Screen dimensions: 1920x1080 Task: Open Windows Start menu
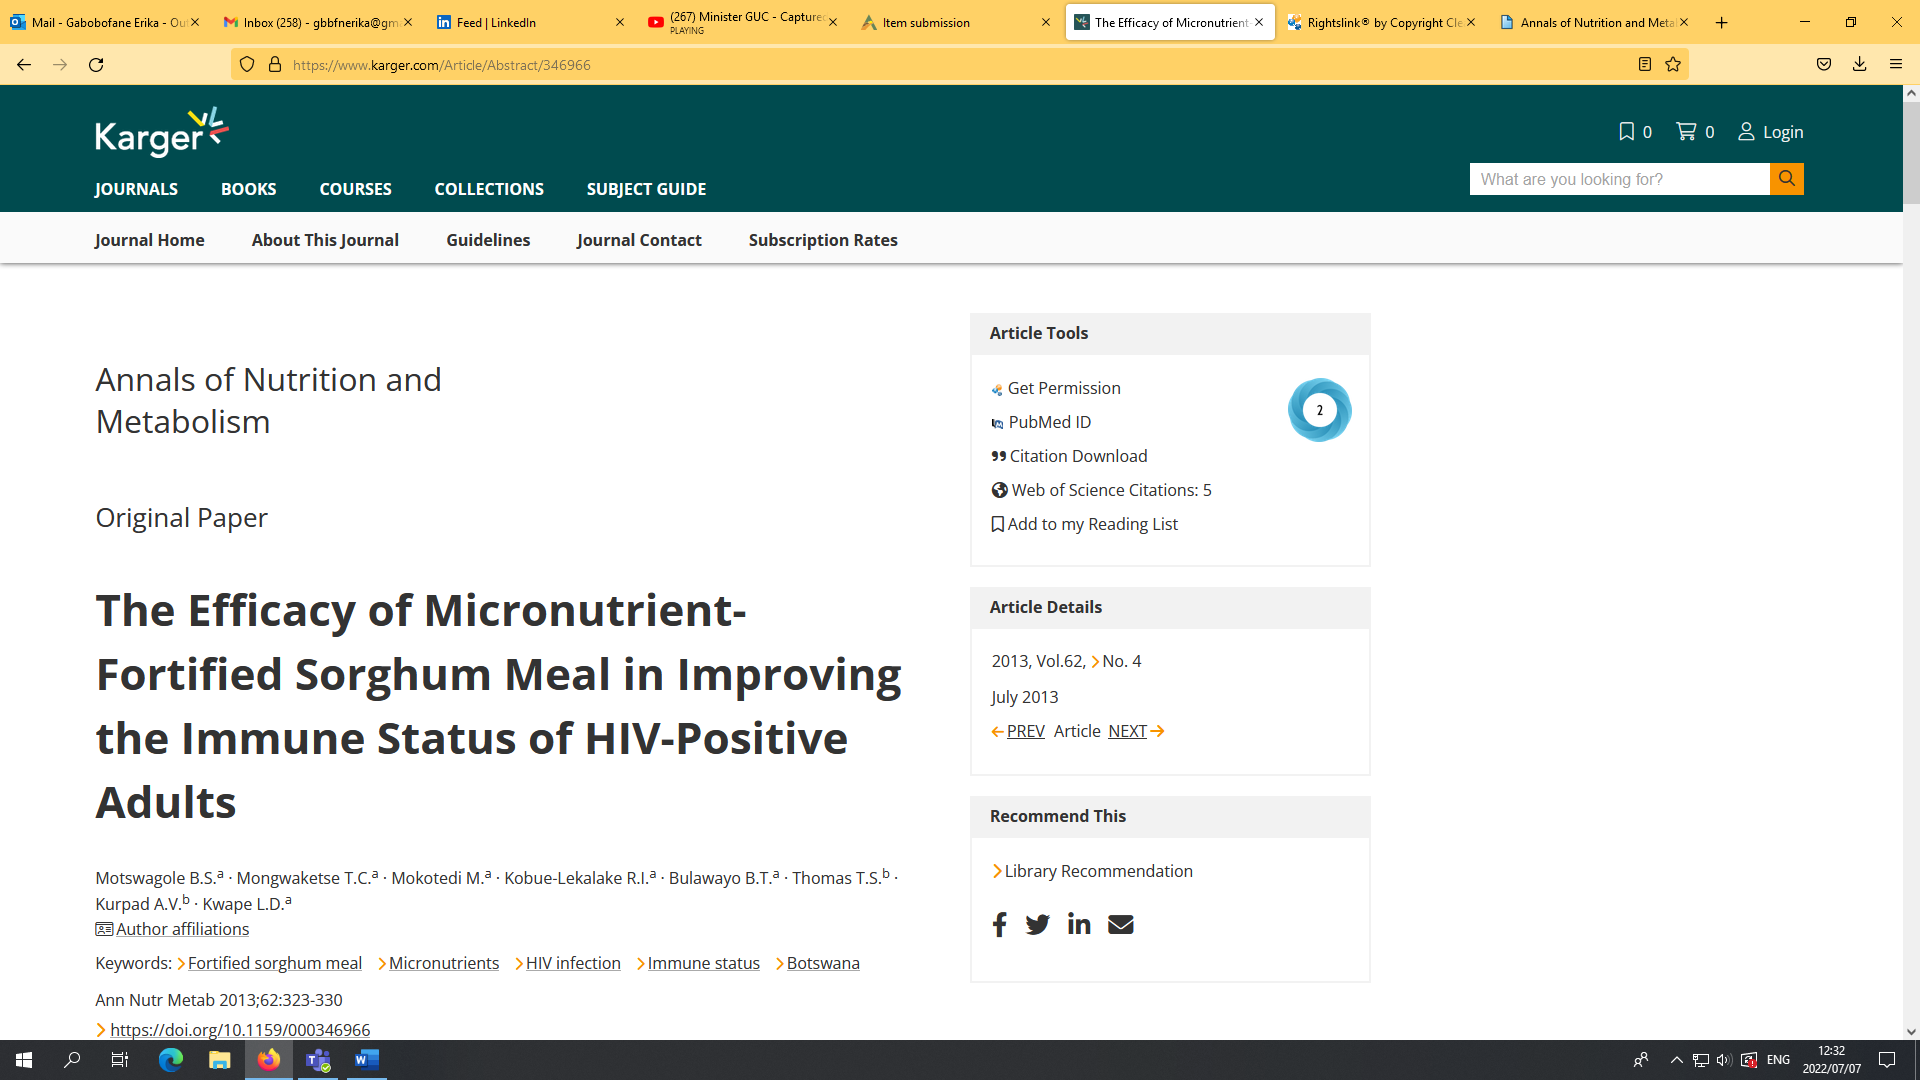[x=24, y=1060]
